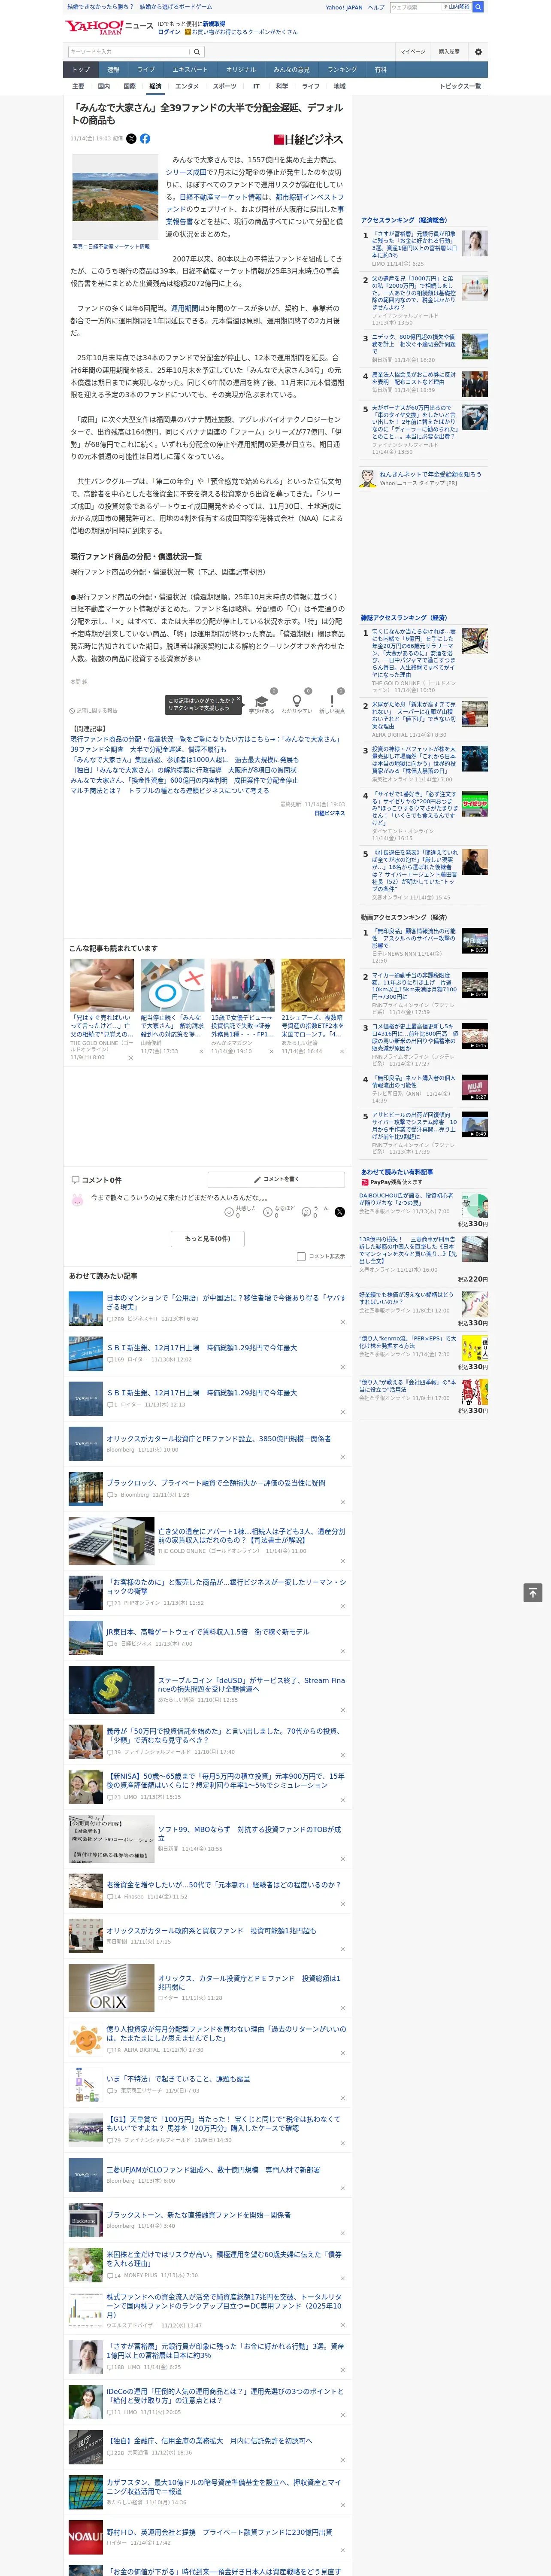
Task: Open the settings gear icon
Action: click(478, 52)
